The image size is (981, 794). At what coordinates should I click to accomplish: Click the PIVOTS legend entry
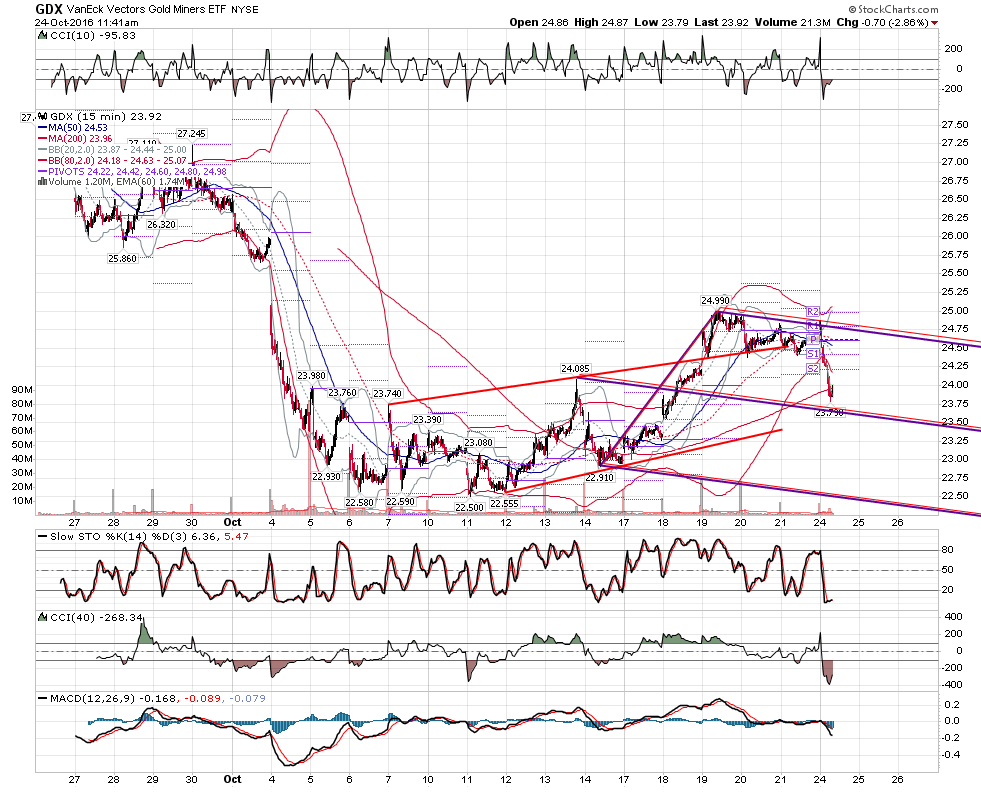click(133, 171)
